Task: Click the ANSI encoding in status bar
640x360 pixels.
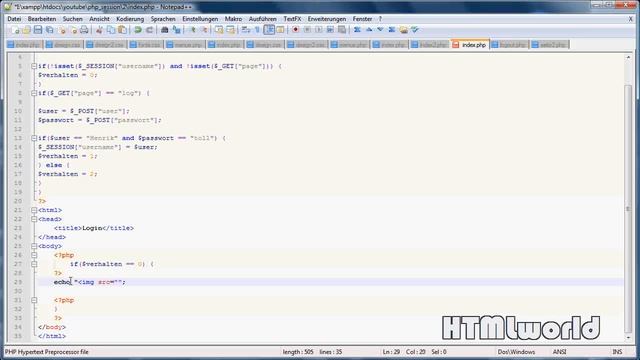Action: click(560, 351)
